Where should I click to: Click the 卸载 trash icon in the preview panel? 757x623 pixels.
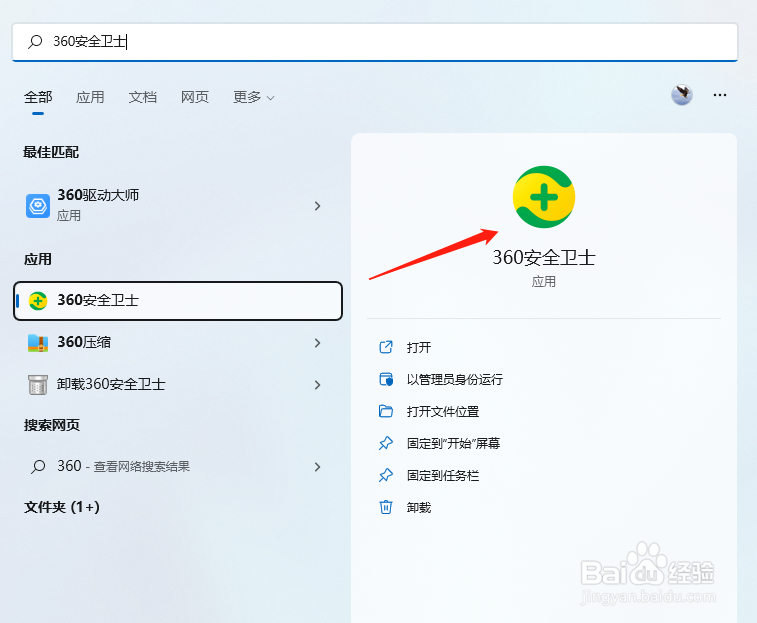386,508
